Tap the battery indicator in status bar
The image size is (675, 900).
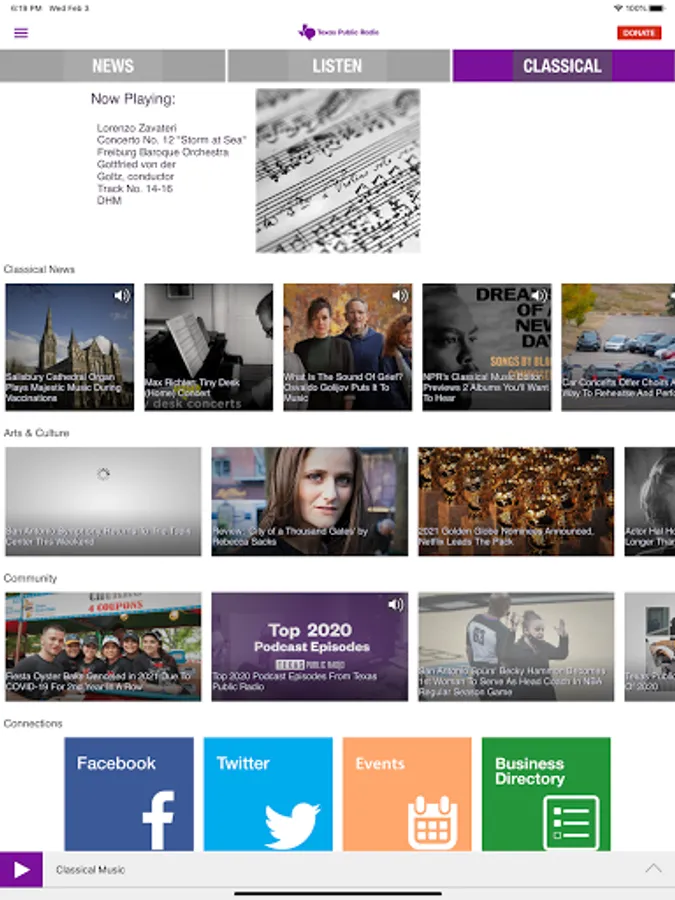[x=657, y=8]
